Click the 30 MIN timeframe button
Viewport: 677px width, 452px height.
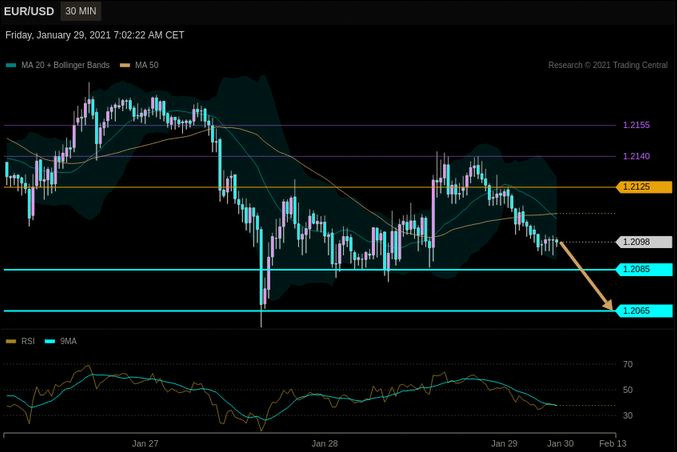[x=81, y=11]
